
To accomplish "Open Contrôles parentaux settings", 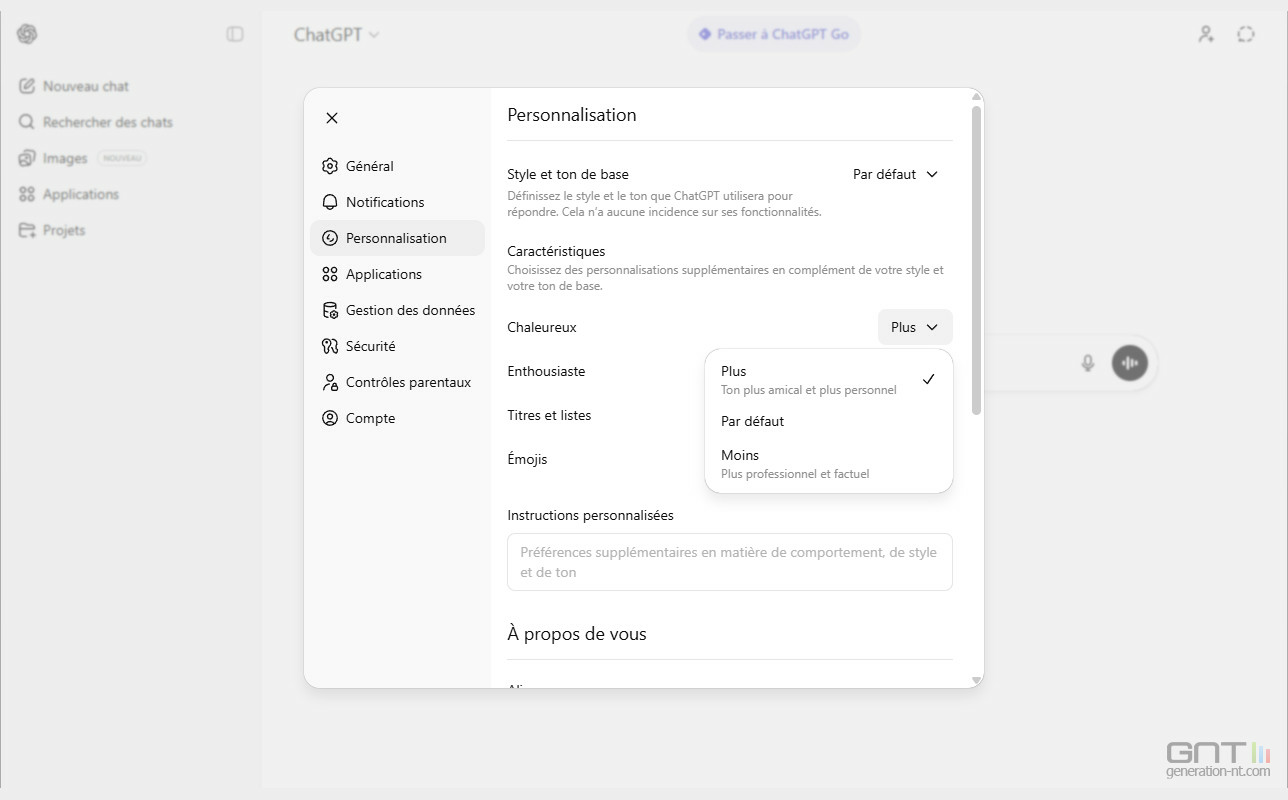I will [x=407, y=382].
